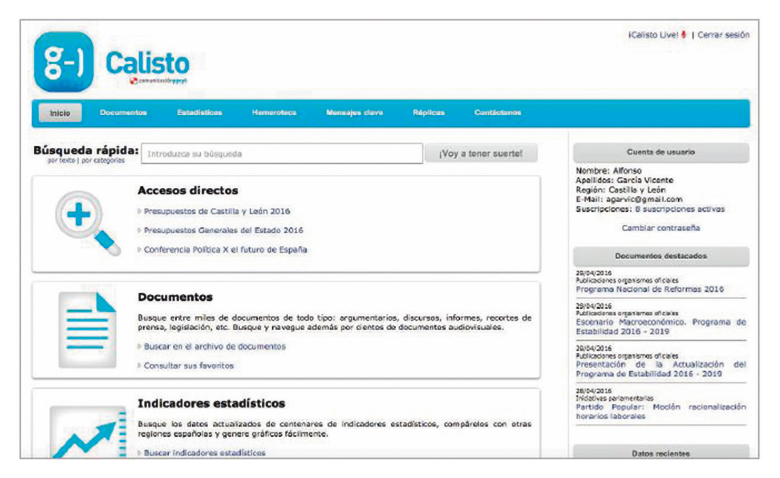This screenshot has width=780, height=478.
Task: Open Presupuestos Generales del Estado 2016 link
Action: [x=223, y=230]
